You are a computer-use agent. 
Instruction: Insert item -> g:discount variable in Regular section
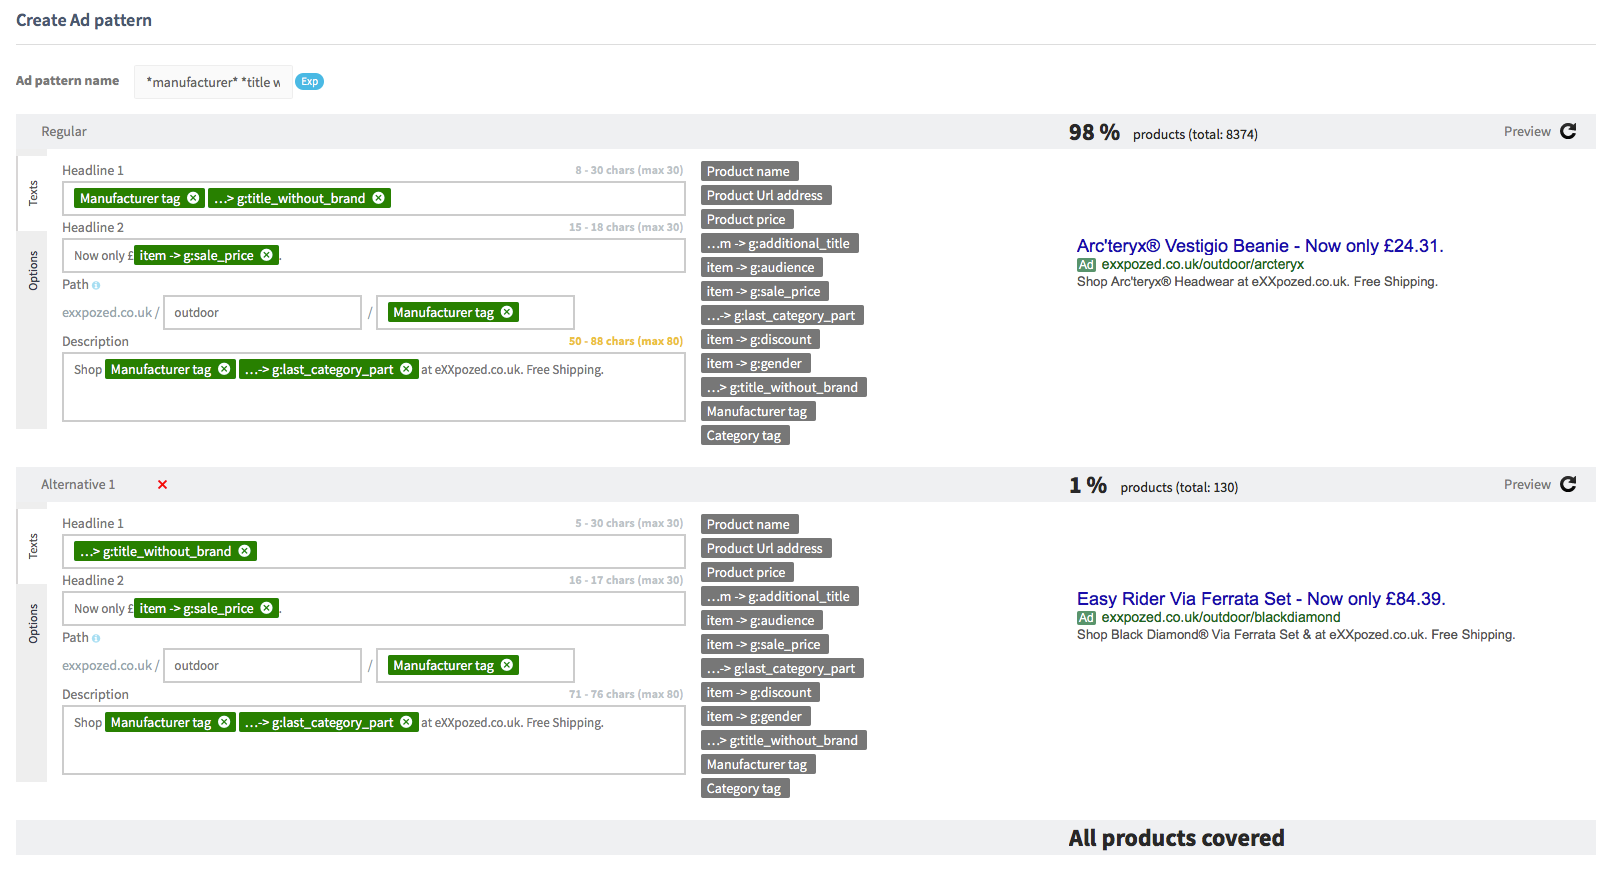click(x=759, y=339)
